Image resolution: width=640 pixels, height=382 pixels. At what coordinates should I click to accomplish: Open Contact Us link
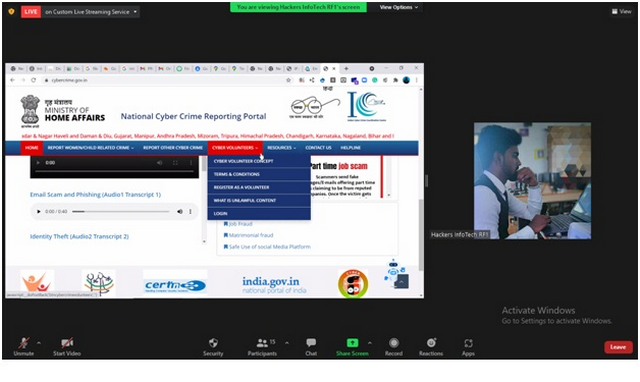click(318, 148)
